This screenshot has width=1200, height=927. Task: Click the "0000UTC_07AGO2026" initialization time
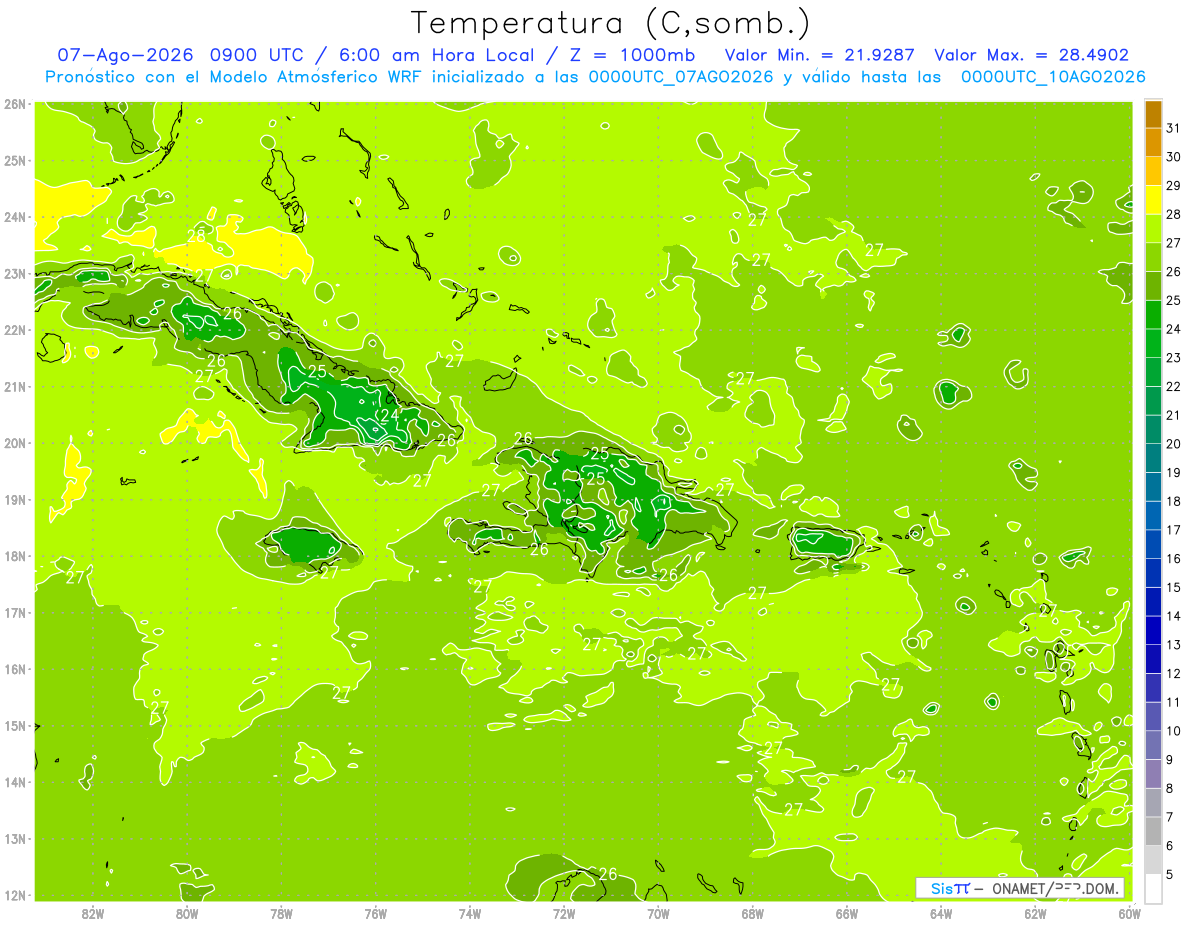(681, 77)
